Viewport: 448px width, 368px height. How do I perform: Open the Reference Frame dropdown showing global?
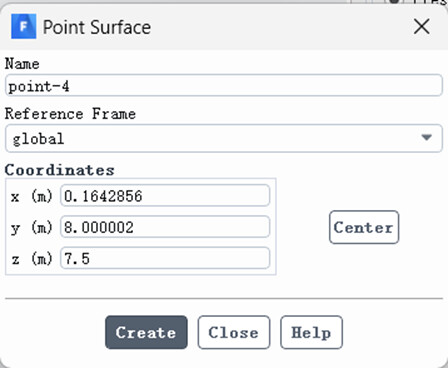coord(224,138)
